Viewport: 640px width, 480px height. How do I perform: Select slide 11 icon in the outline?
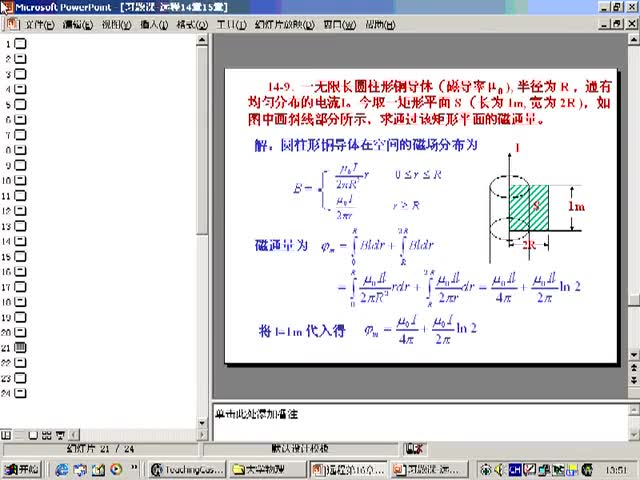pyautogui.click(x=20, y=196)
